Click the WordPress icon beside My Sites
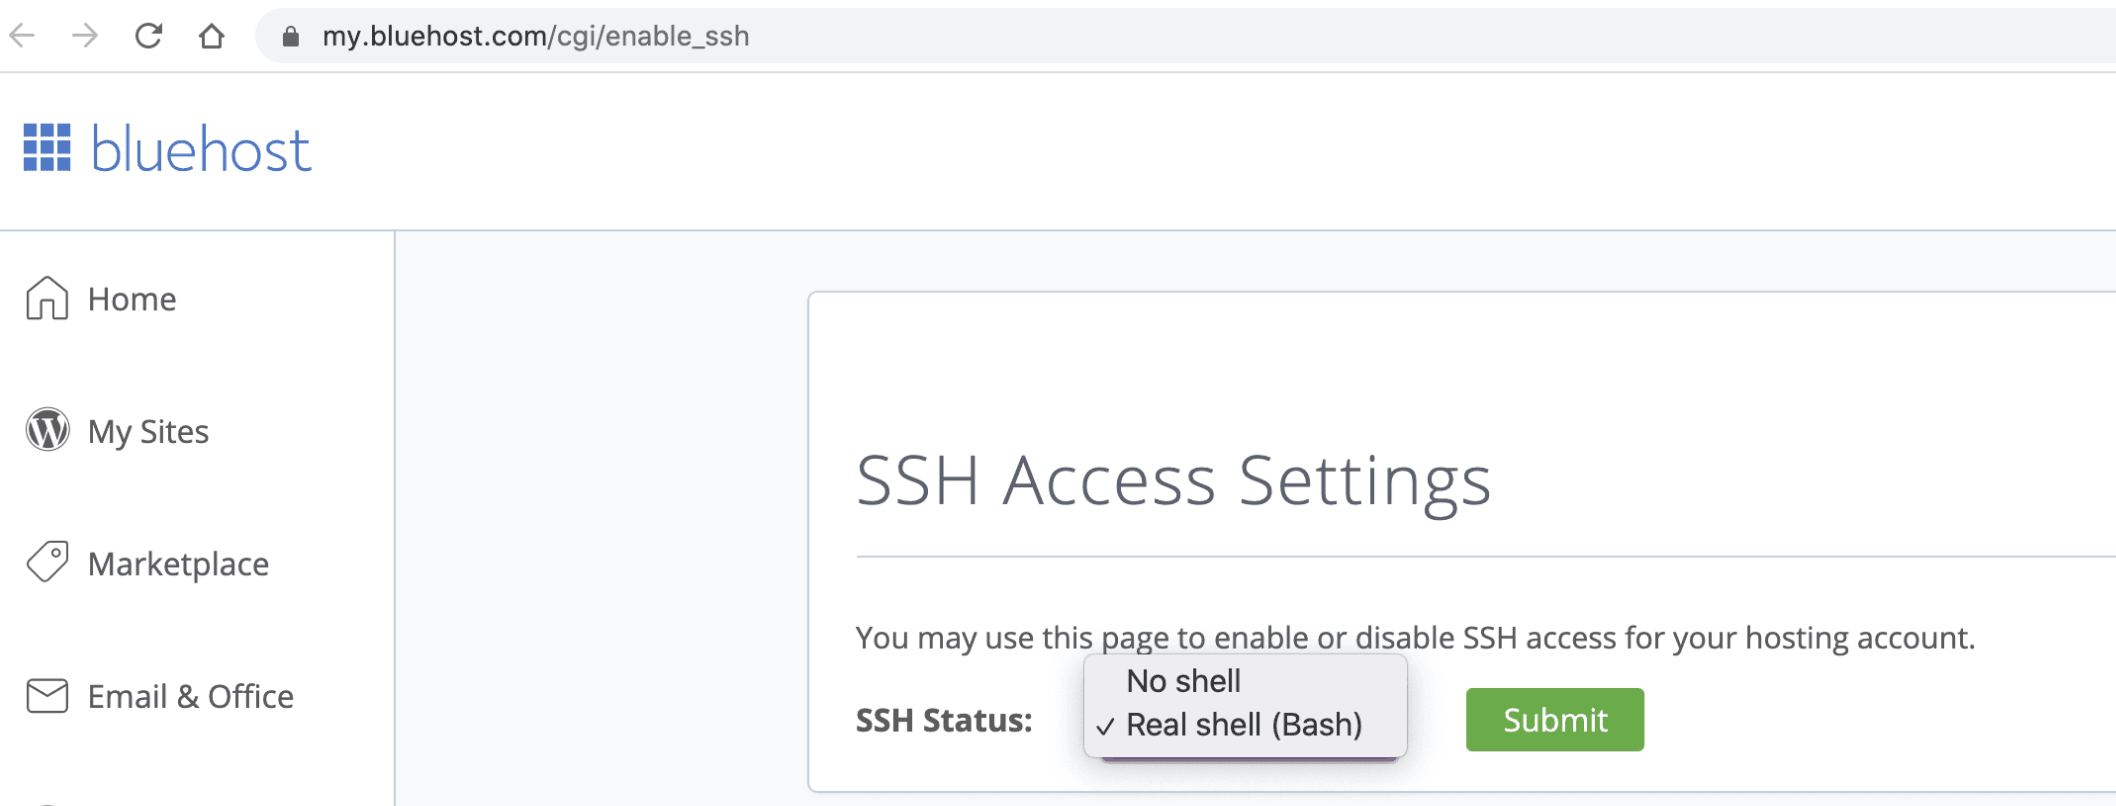 pos(47,430)
